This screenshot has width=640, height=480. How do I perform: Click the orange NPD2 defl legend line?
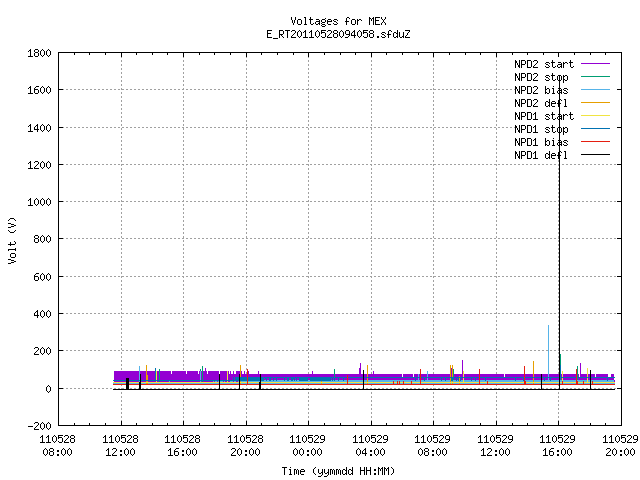point(596,102)
